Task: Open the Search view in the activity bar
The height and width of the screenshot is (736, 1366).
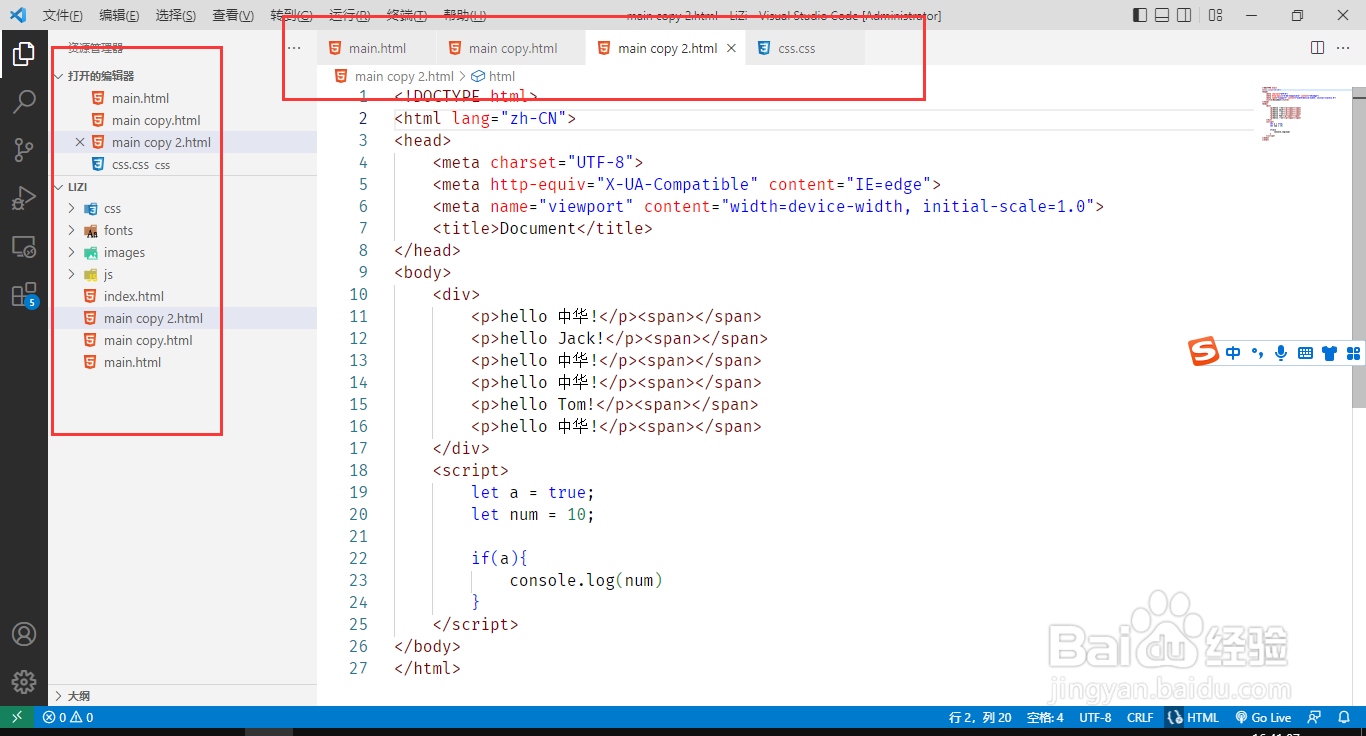Action: pyautogui.click(x=24, y=101)
